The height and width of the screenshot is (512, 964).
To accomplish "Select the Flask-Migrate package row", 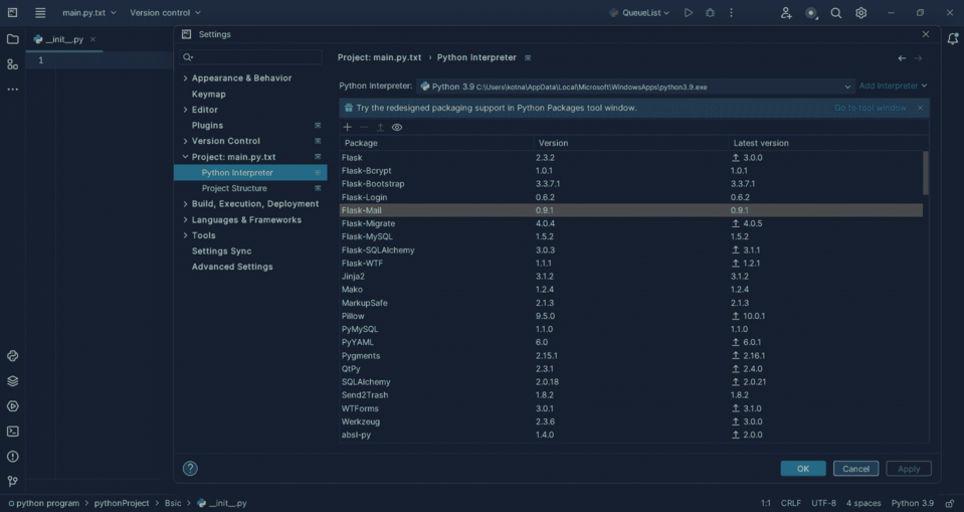I will pyautogui.click(x=631, y=224).
